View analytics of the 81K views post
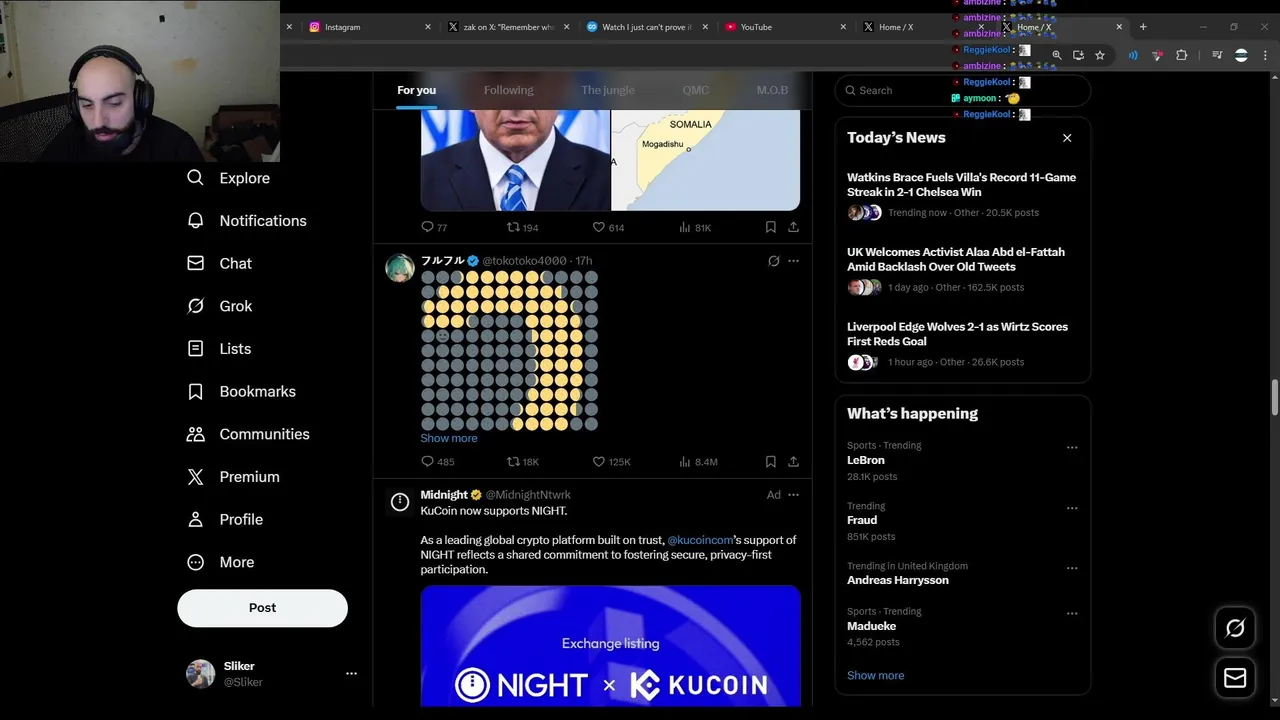The width and height of the screenshot is (1280, 720). pos(695,228)
